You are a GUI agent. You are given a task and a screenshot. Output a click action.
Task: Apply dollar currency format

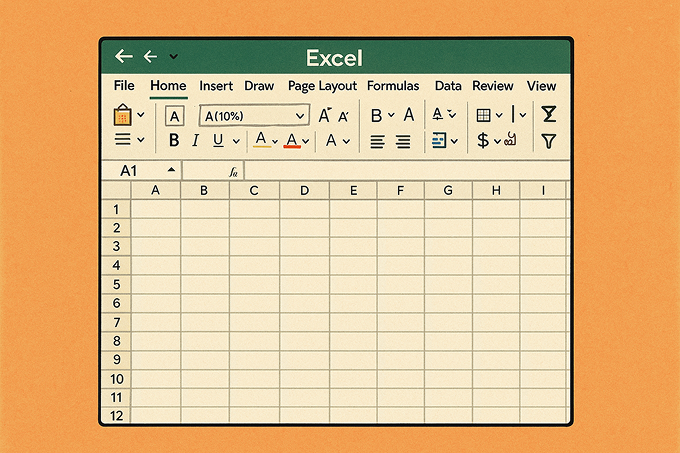click(483, 140)
